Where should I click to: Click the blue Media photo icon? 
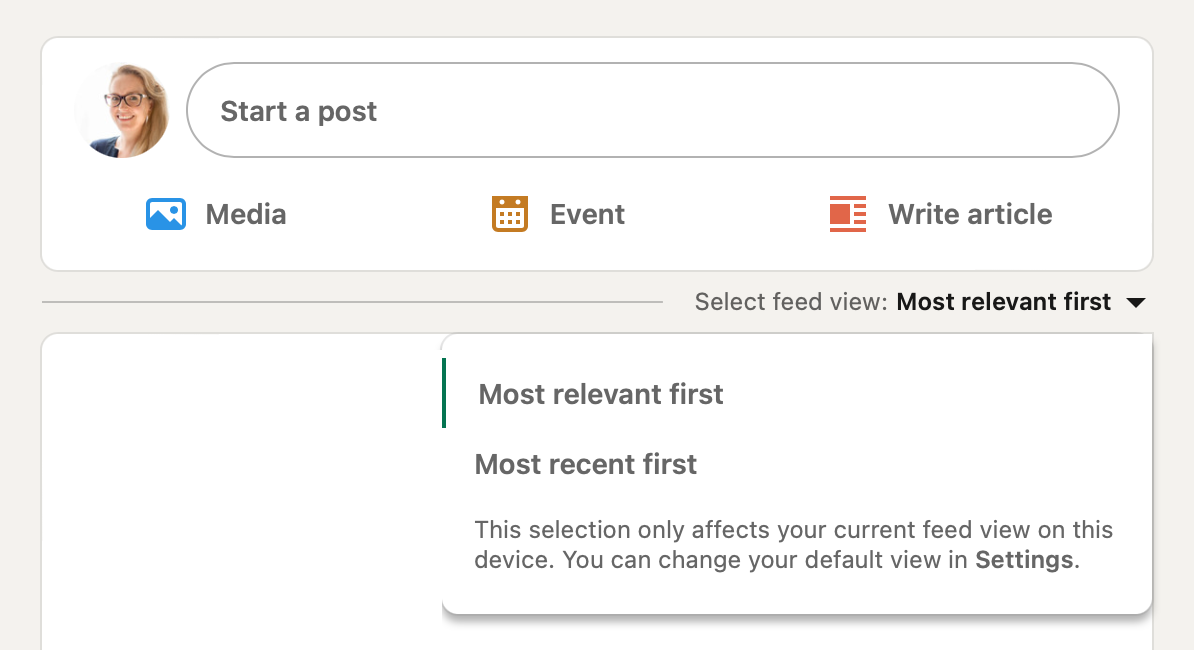click(x=166, y=214)
